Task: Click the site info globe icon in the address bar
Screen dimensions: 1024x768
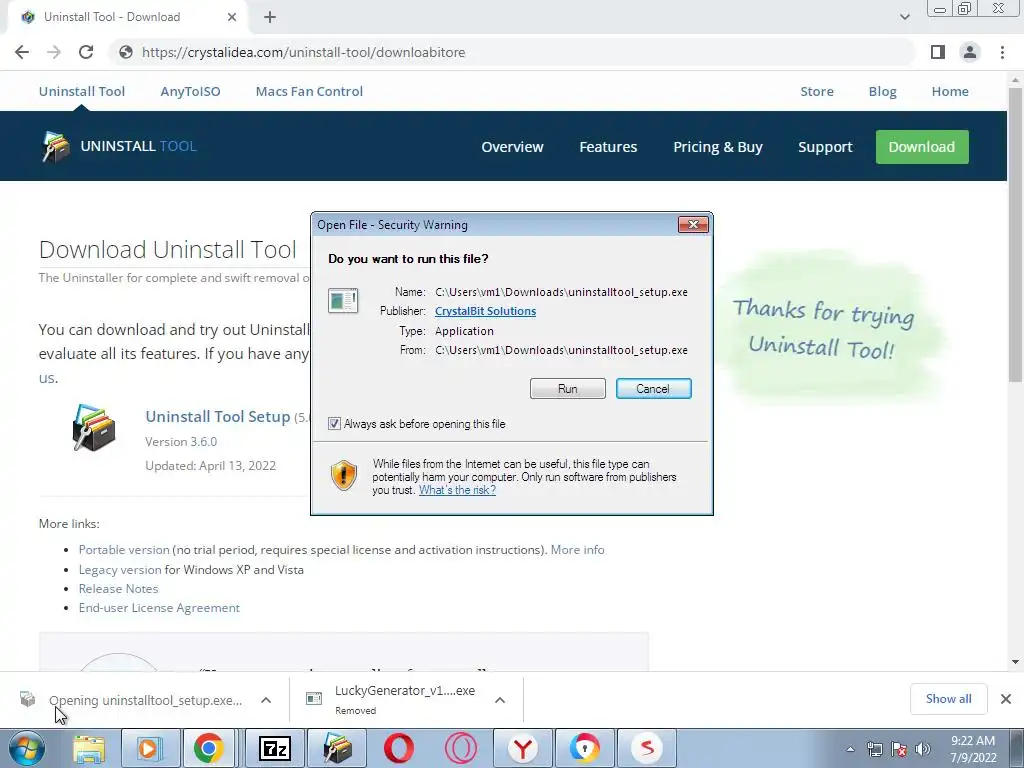Action: coord(126,52)
